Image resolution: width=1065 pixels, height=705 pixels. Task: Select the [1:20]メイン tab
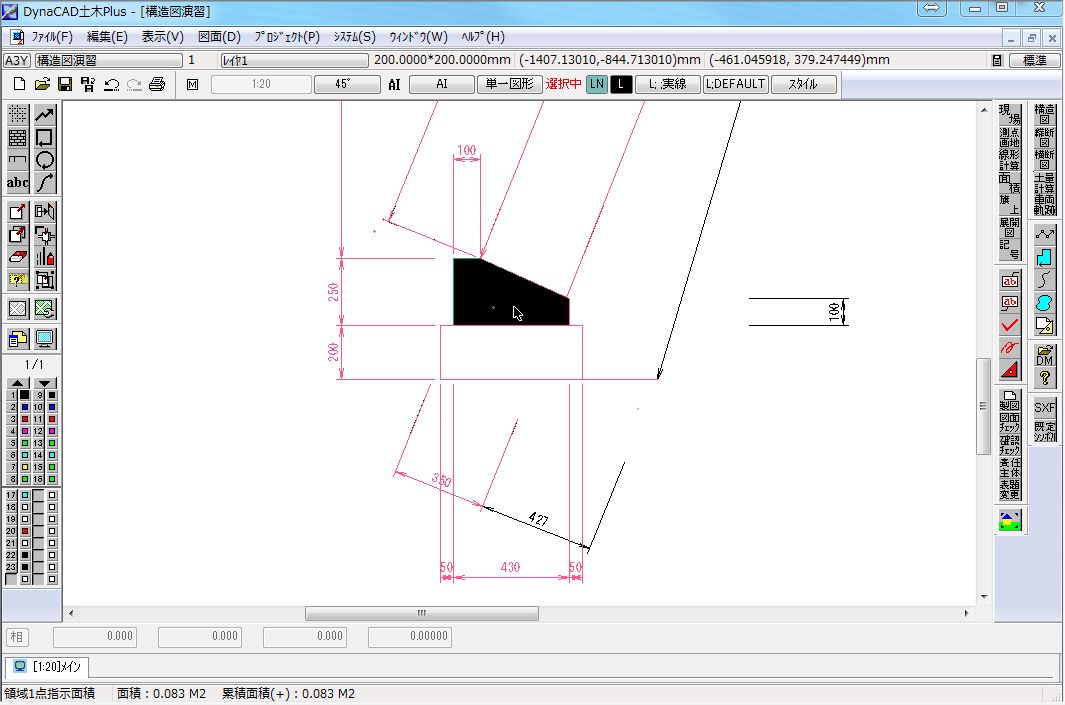click(x=48, y=667)
